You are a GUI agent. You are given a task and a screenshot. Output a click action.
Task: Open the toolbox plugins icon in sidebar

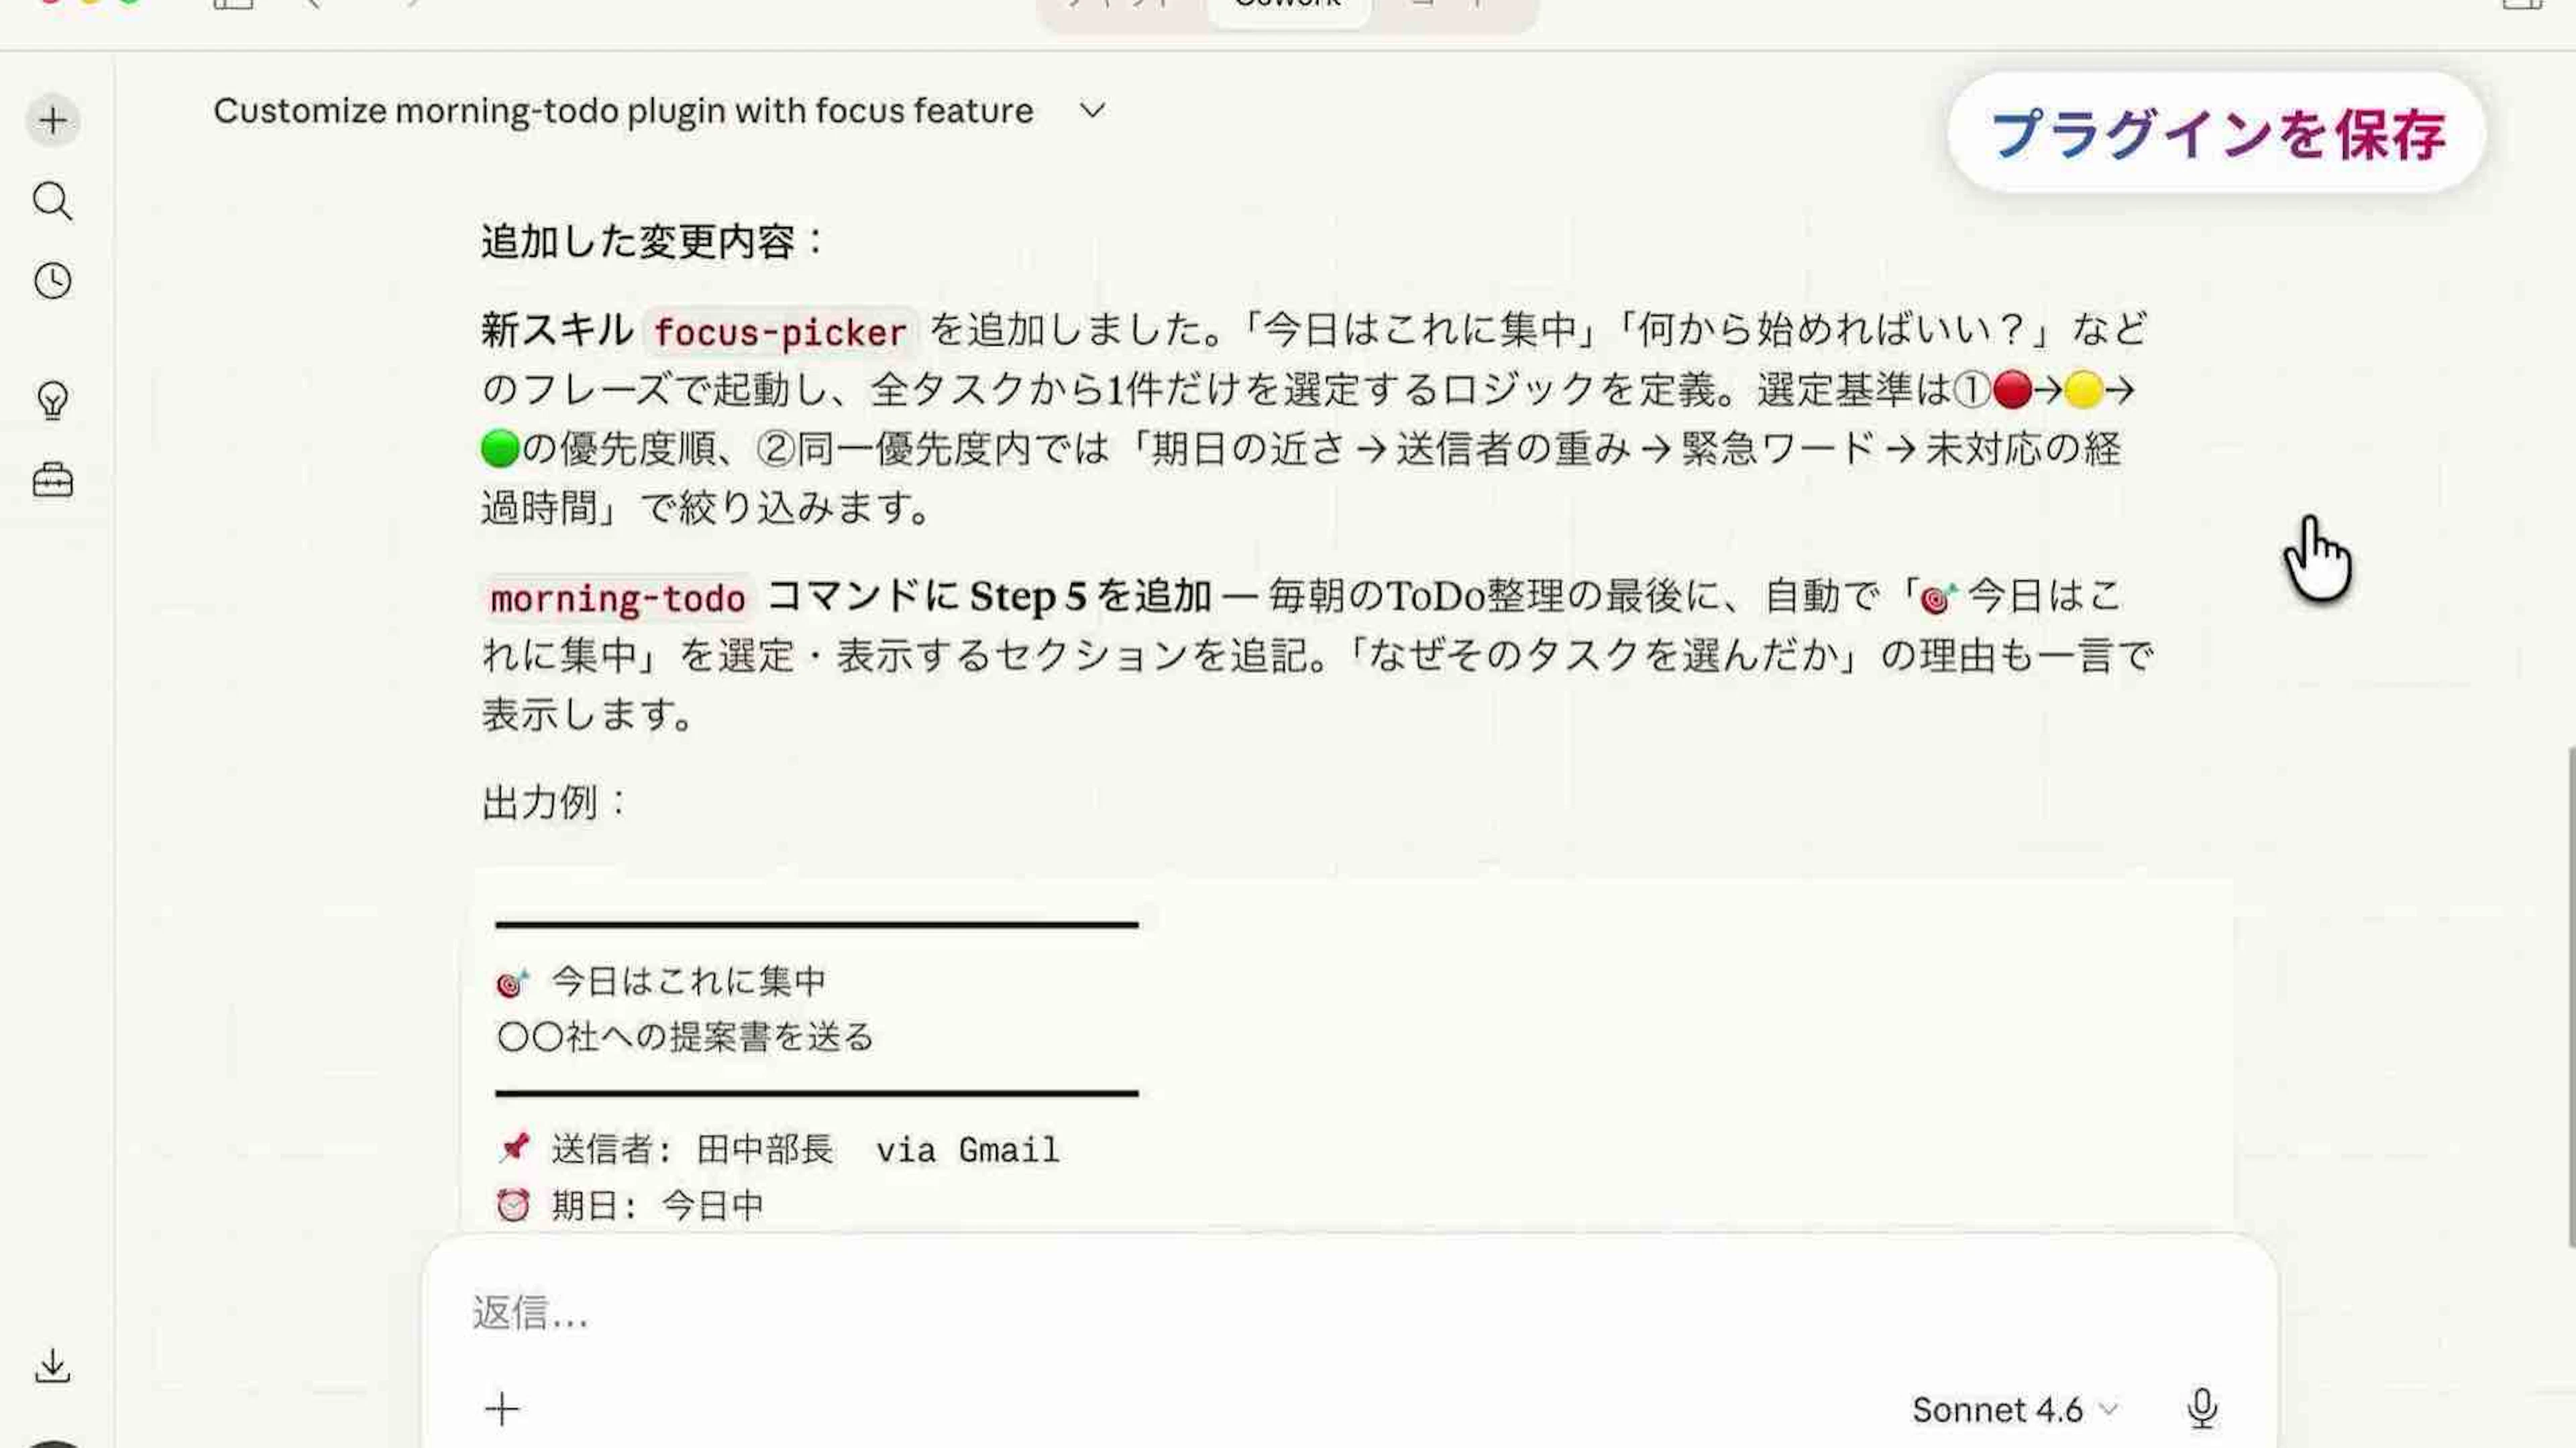(x=52, y=481)
